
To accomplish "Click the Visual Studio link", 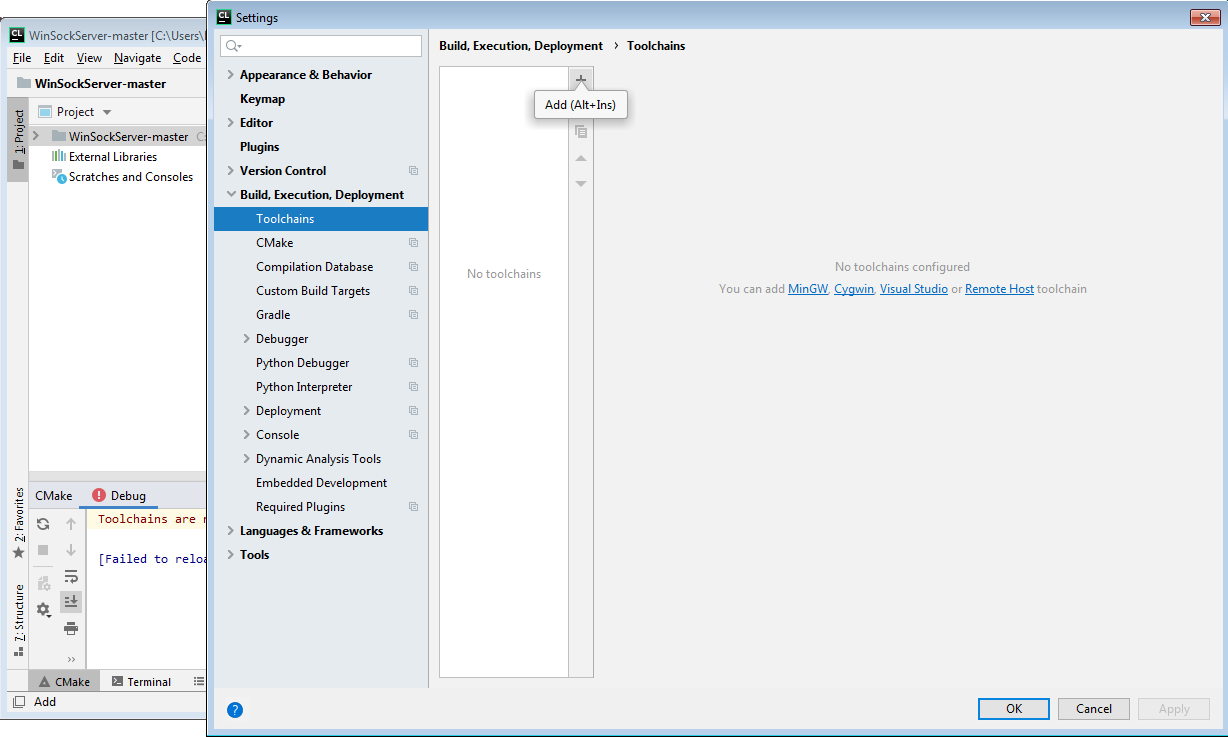I will pos(914,289).
